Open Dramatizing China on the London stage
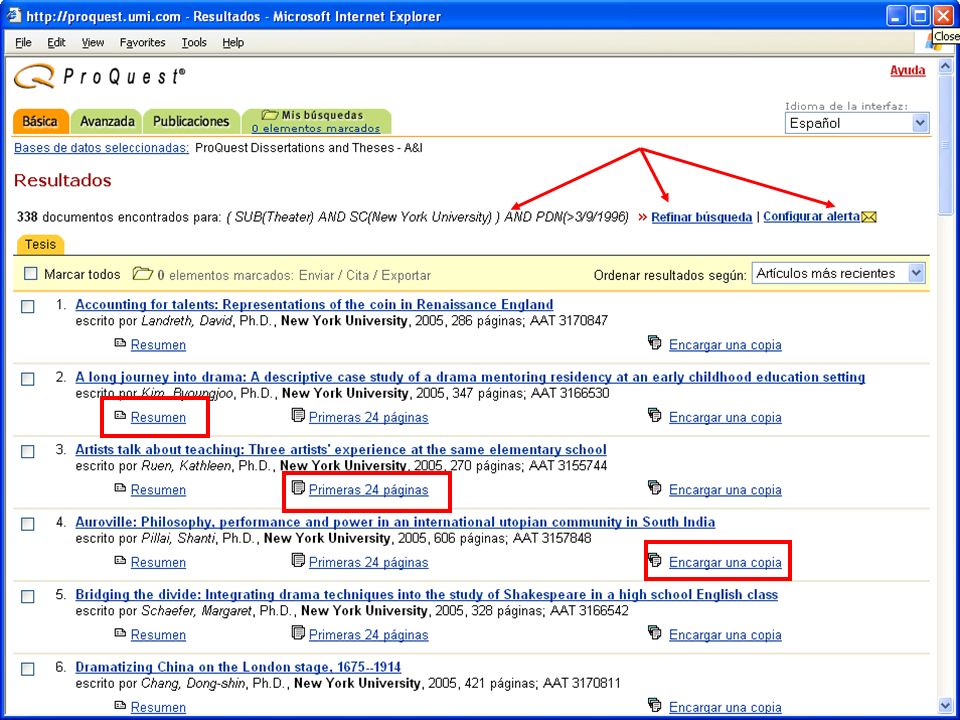 [238, 667]
